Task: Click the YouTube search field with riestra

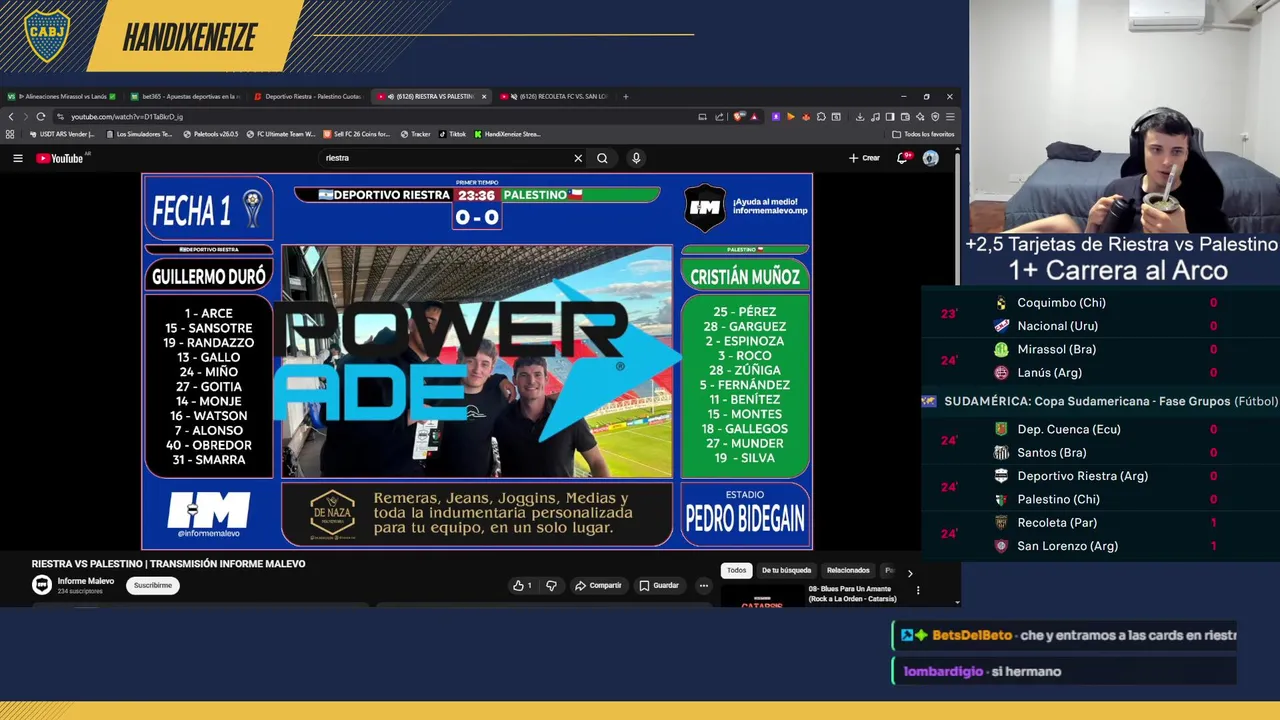Action: pyautogui.click(x=445, y=158)
